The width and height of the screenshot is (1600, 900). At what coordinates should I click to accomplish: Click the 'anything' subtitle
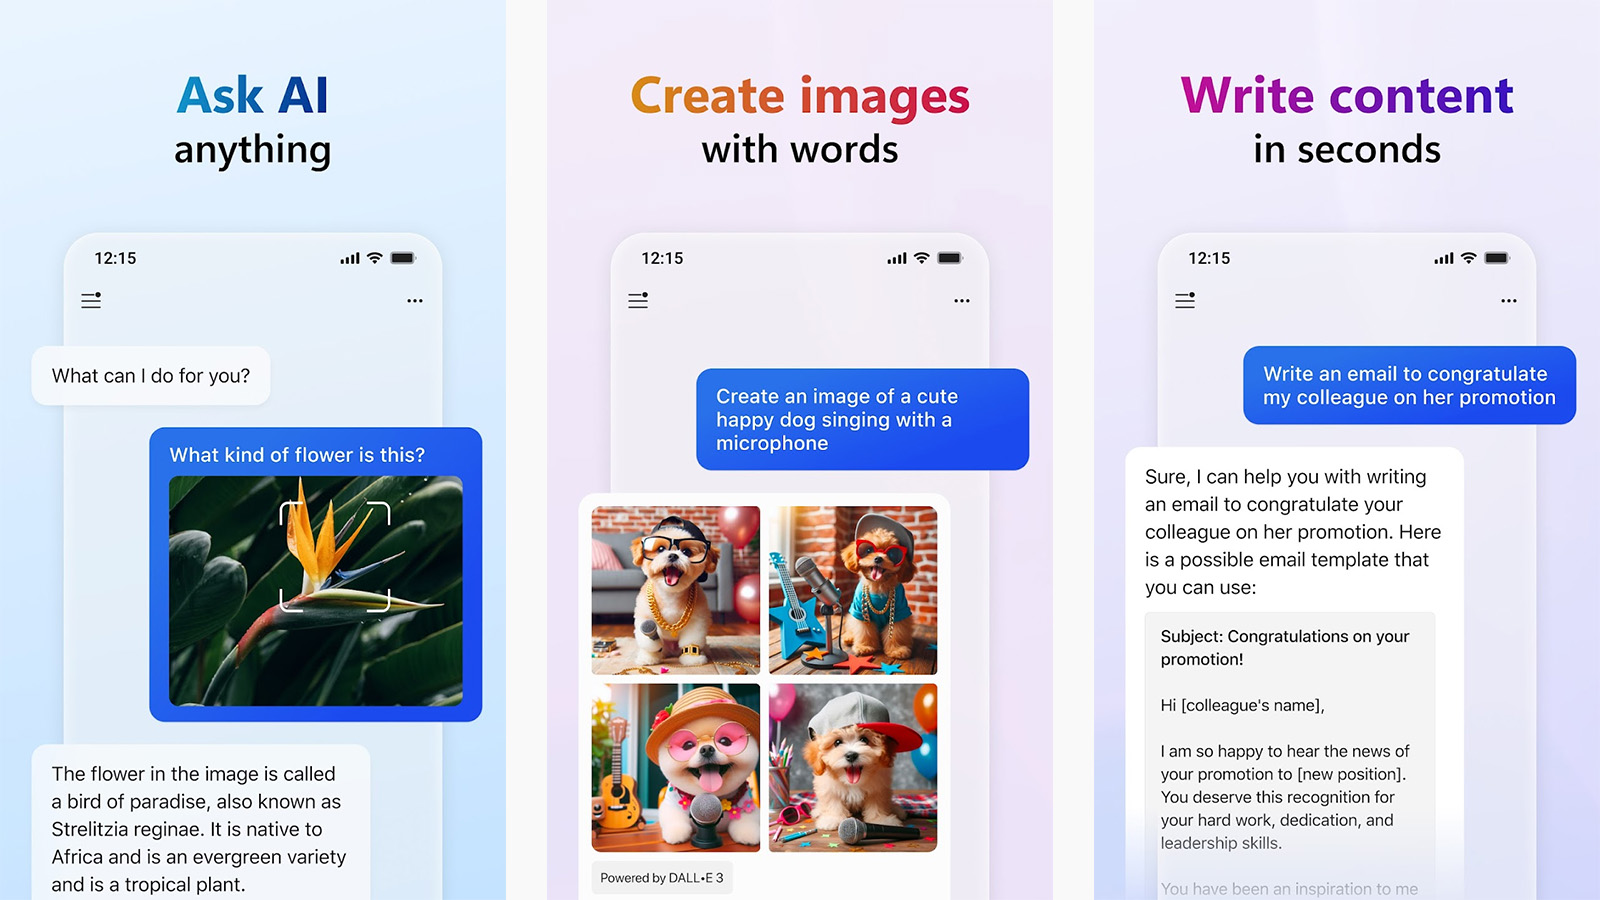[x=252, y=152]
